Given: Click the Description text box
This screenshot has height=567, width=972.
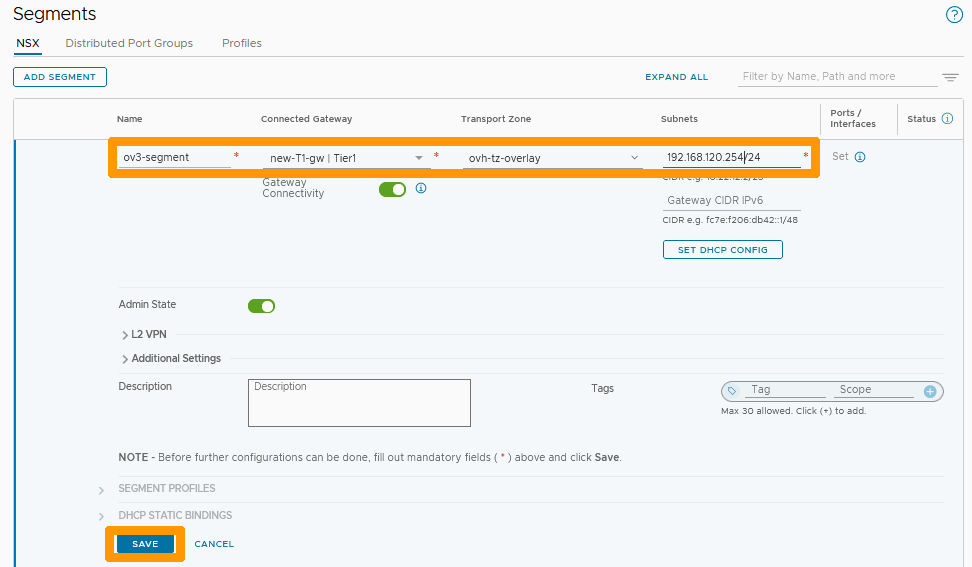Looking at the screenshot, I should [359, 402].
